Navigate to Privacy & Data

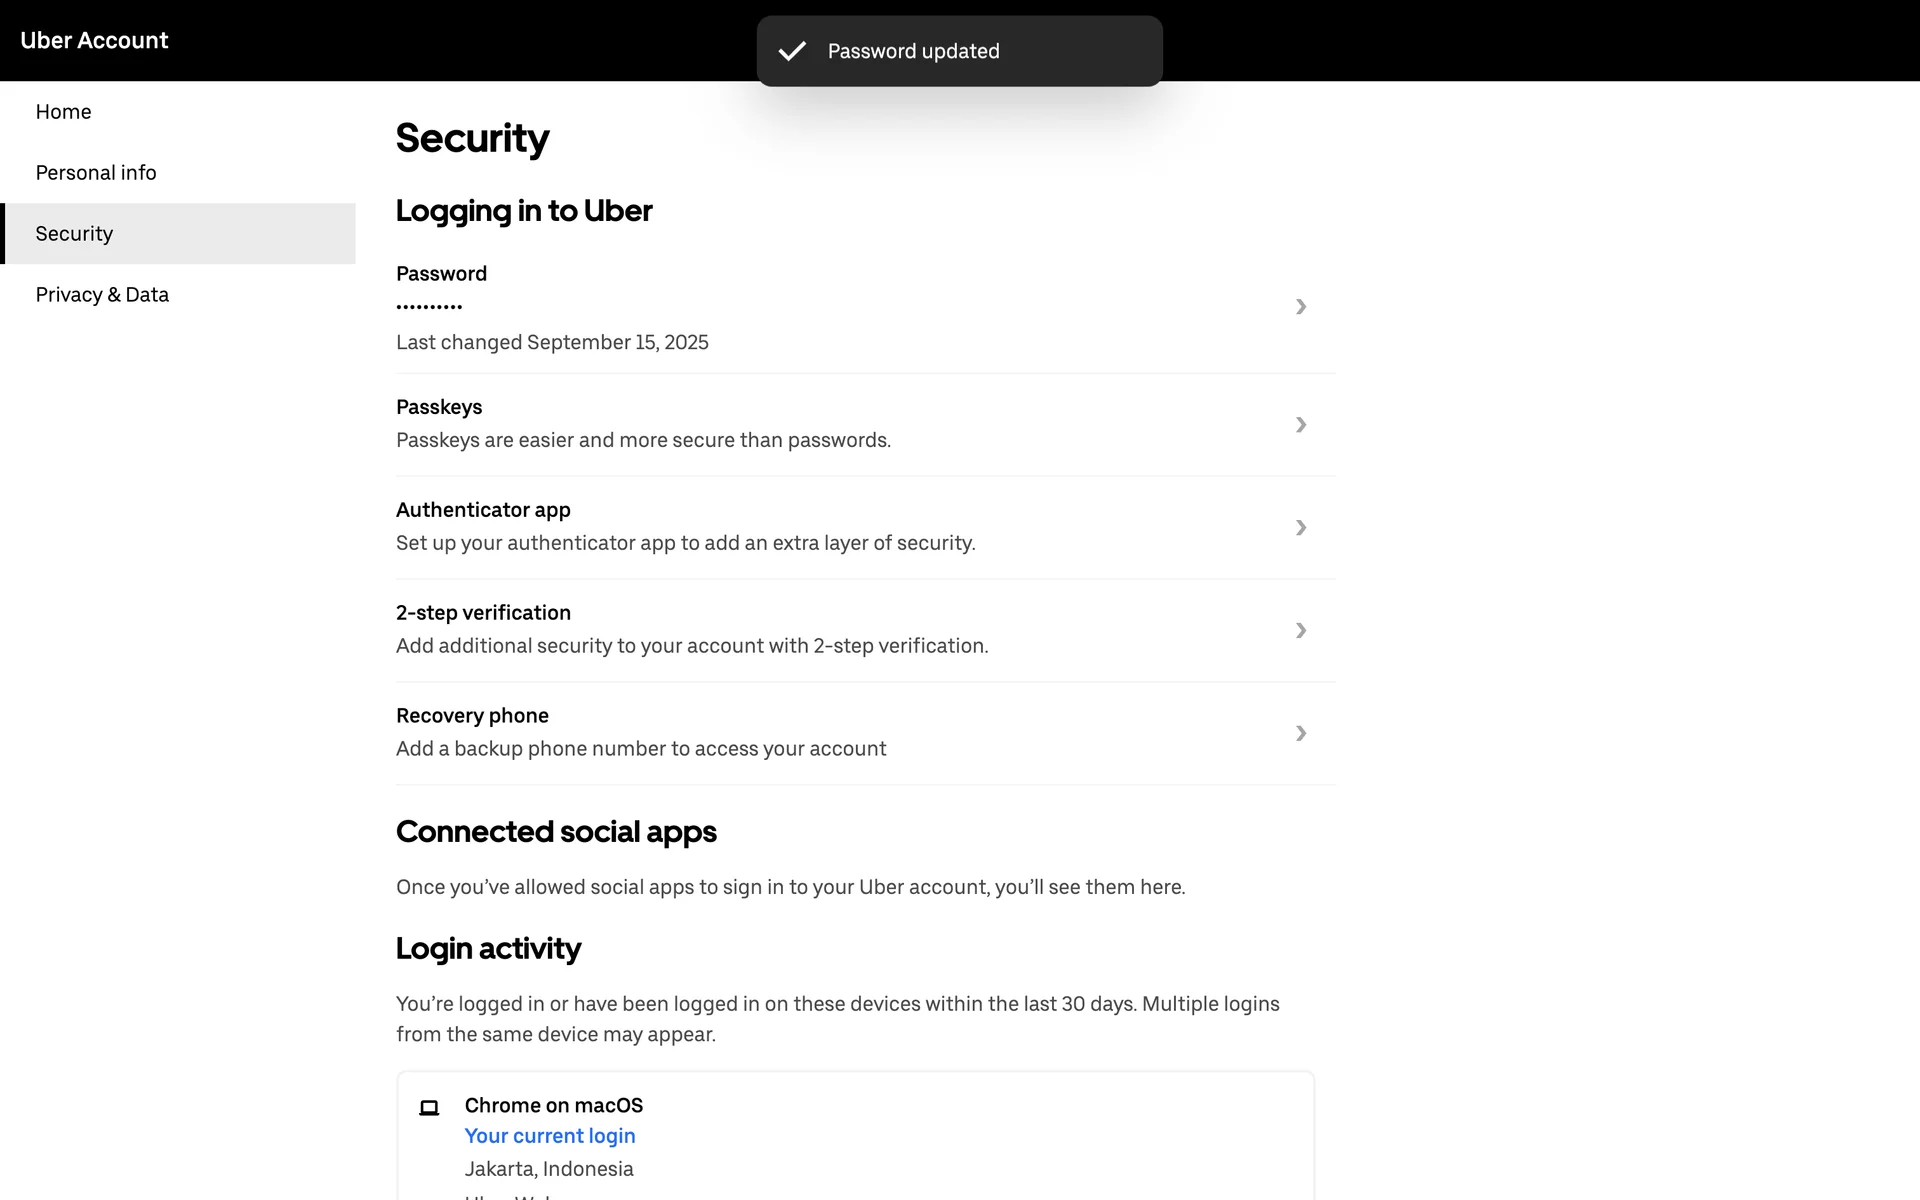click(102, 295)
